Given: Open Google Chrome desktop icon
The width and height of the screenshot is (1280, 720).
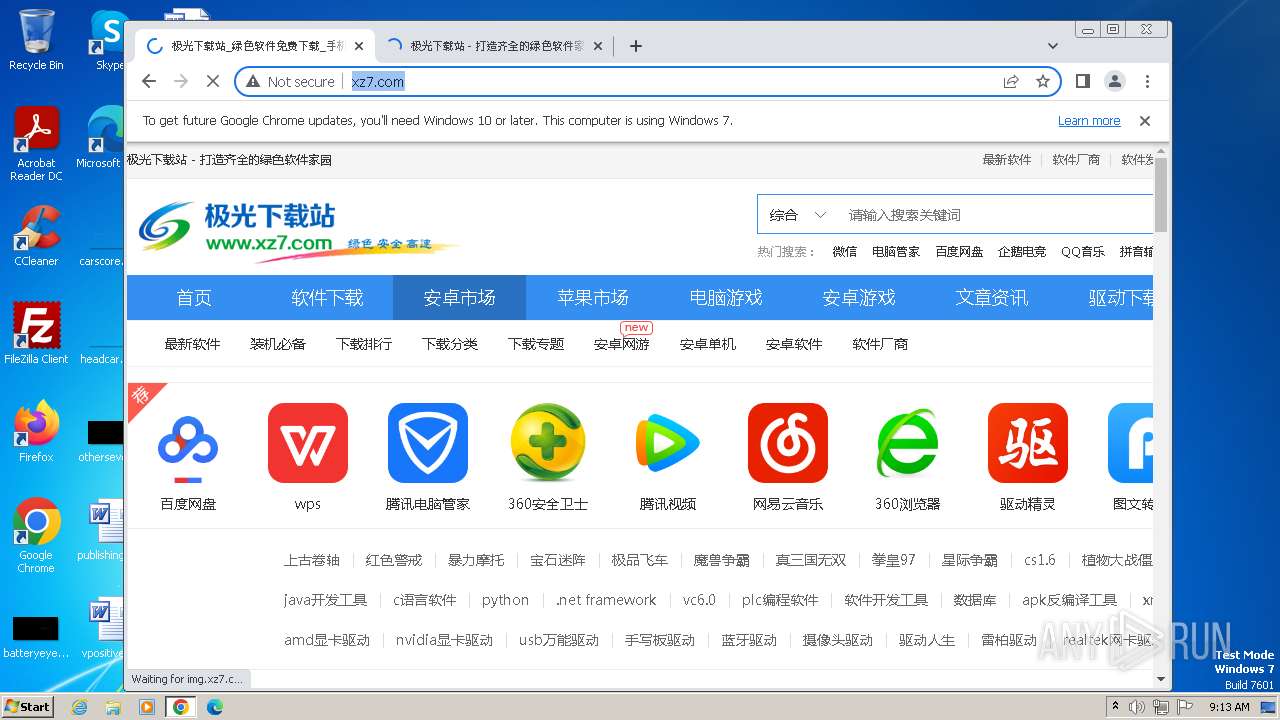Looking at the screenshot, I should 36,536.
